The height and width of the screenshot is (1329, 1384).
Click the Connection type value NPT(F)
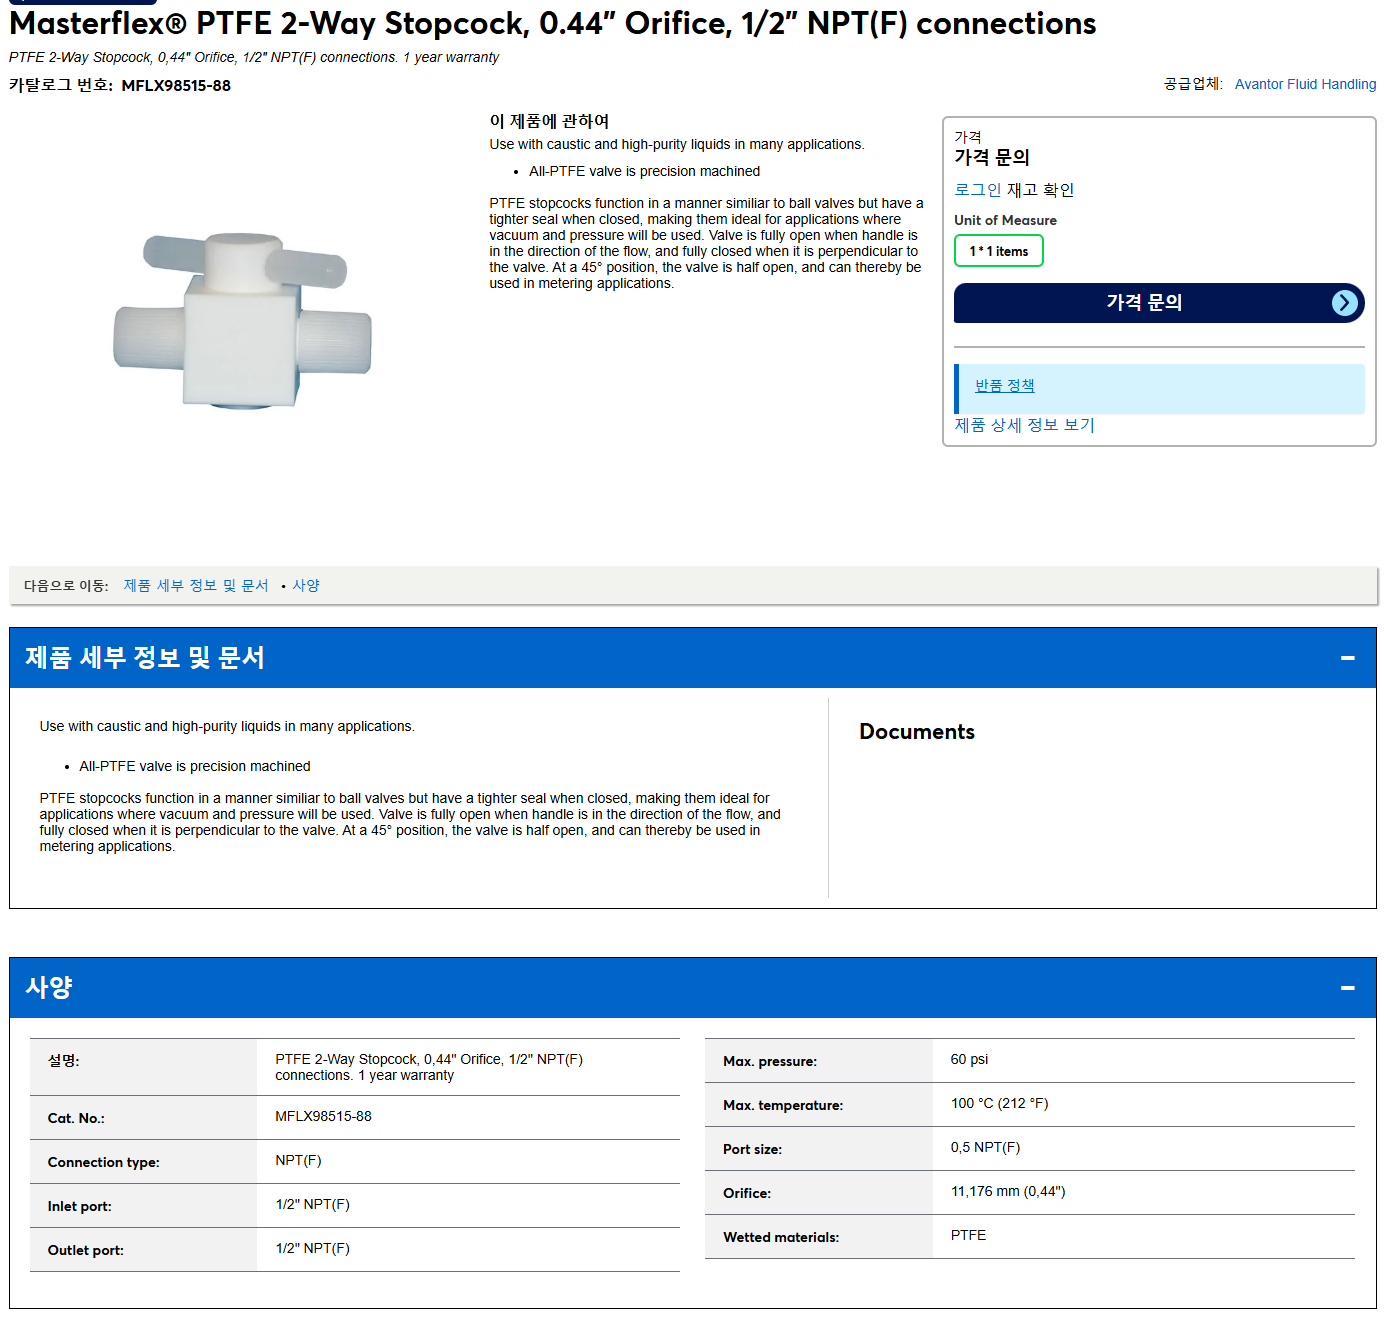click(x=298, y=1160)
